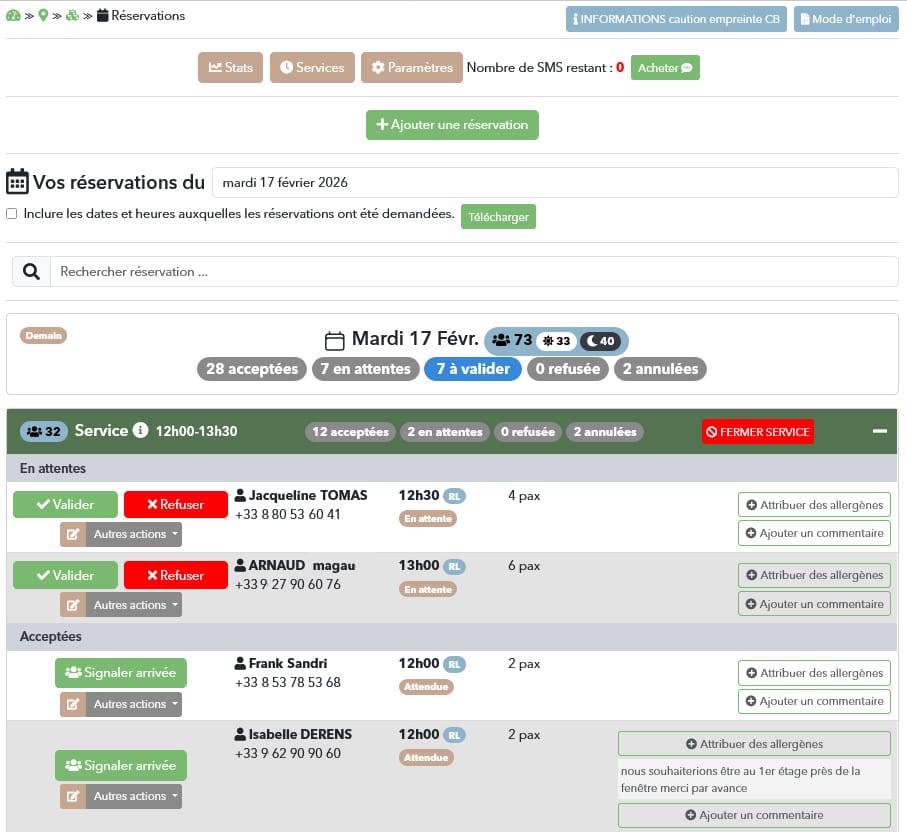This screenshot has width=907, height=832.
Task: Click the Service info icon
Action: tap(140, 430)
